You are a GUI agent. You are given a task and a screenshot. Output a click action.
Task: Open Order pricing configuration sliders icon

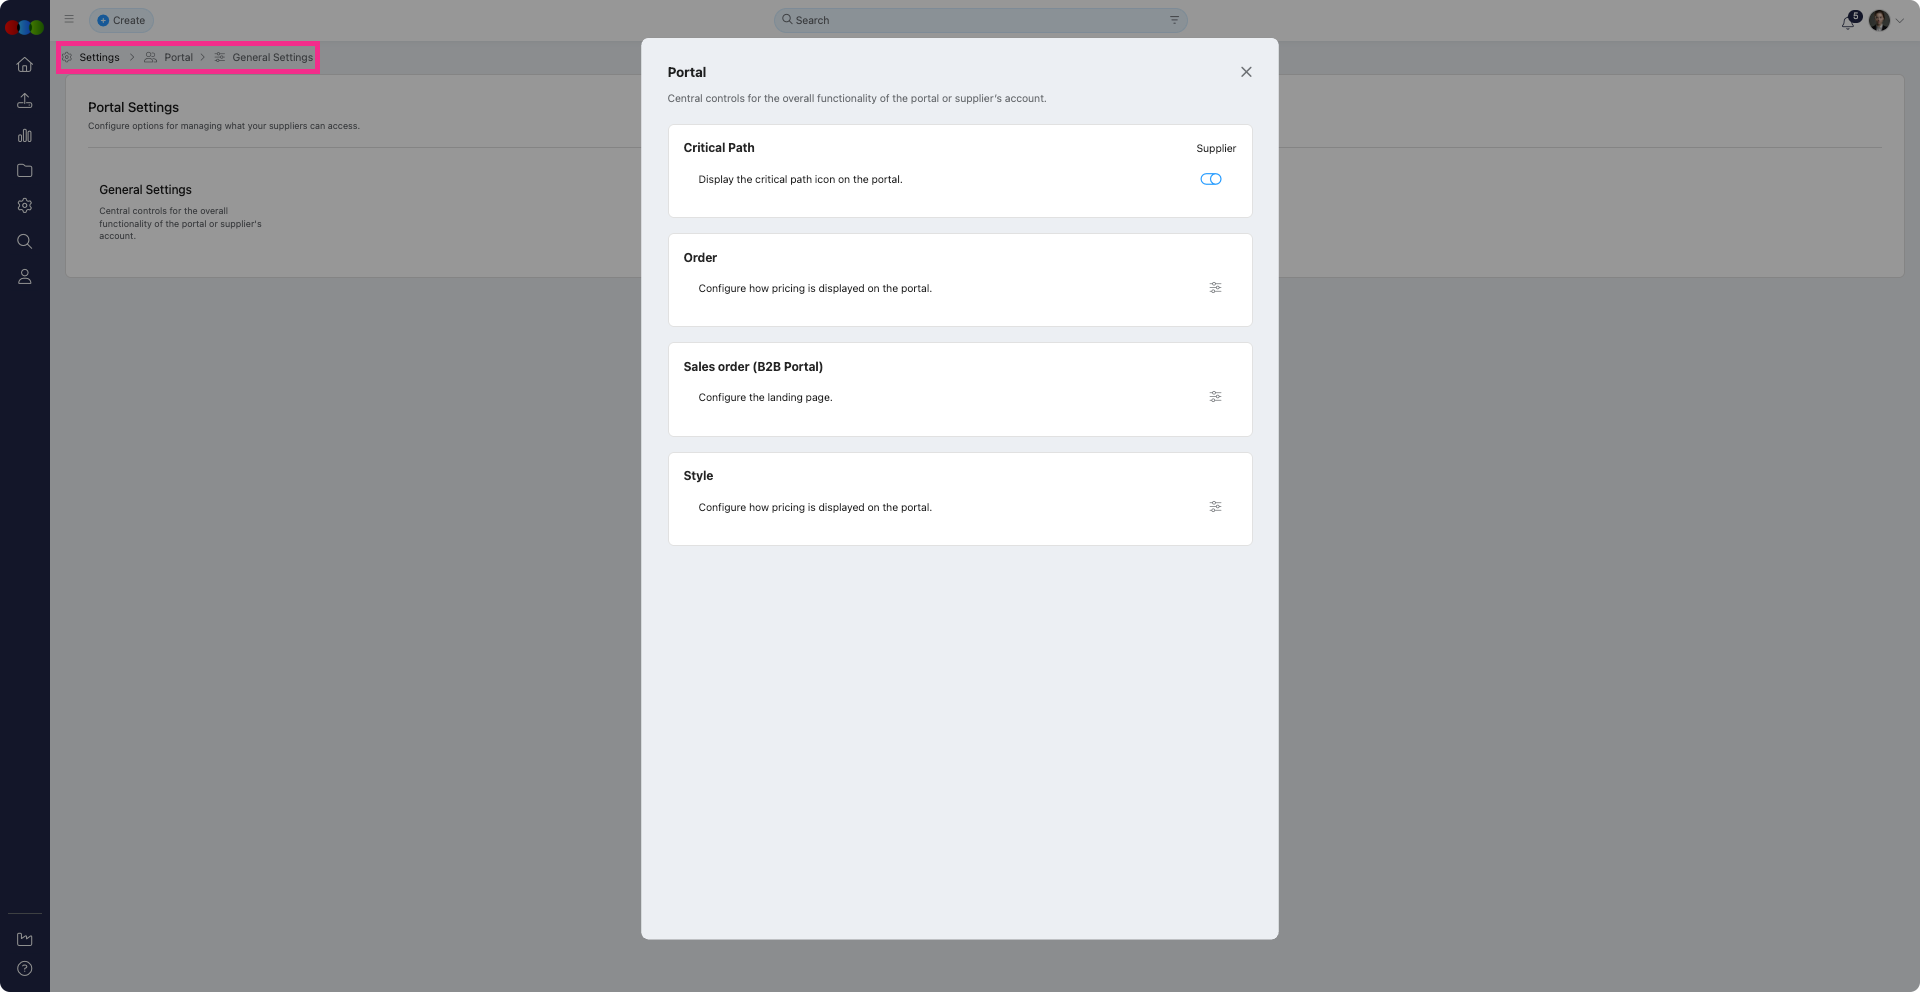[x=1215, y=288]
